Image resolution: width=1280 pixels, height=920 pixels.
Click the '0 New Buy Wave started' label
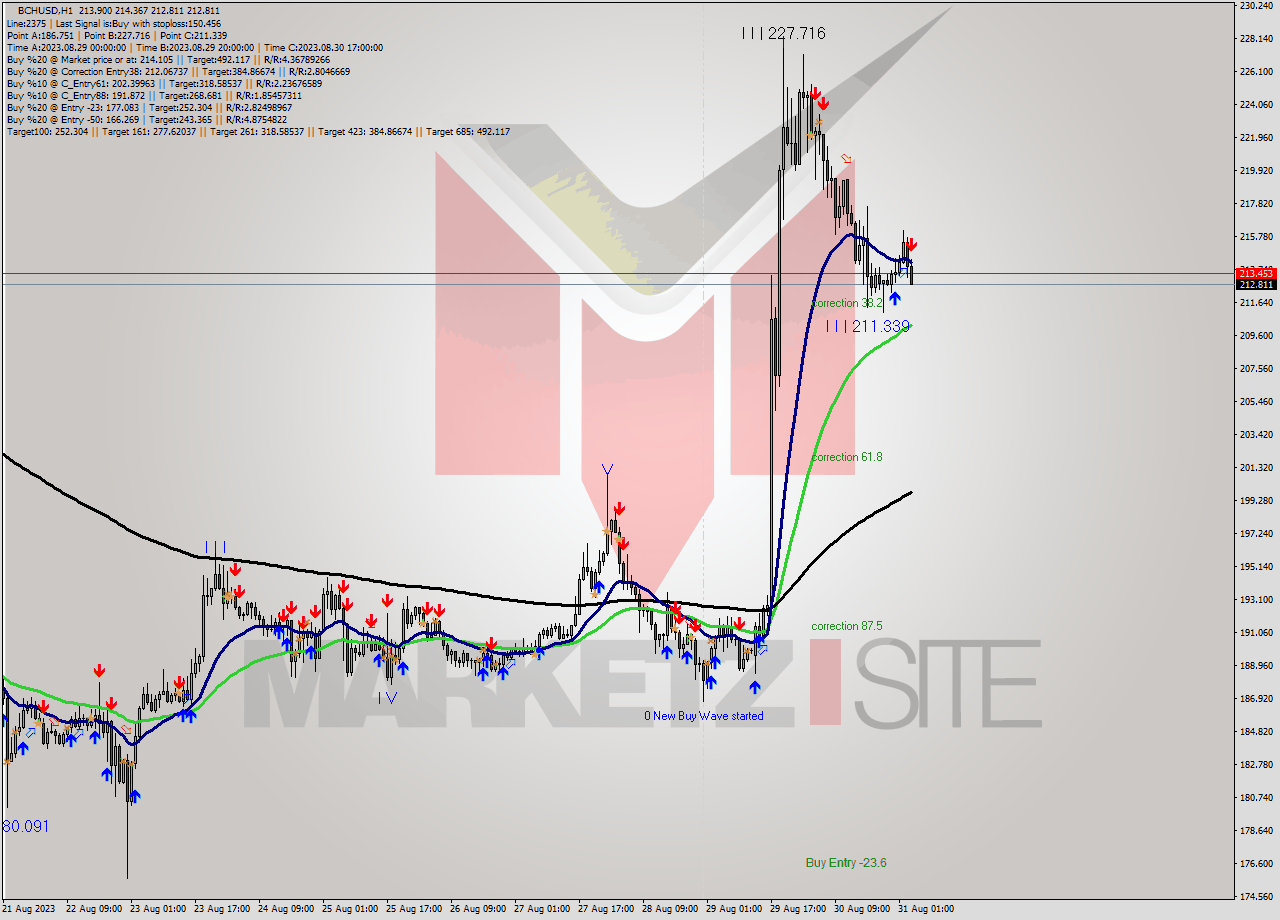704,716
